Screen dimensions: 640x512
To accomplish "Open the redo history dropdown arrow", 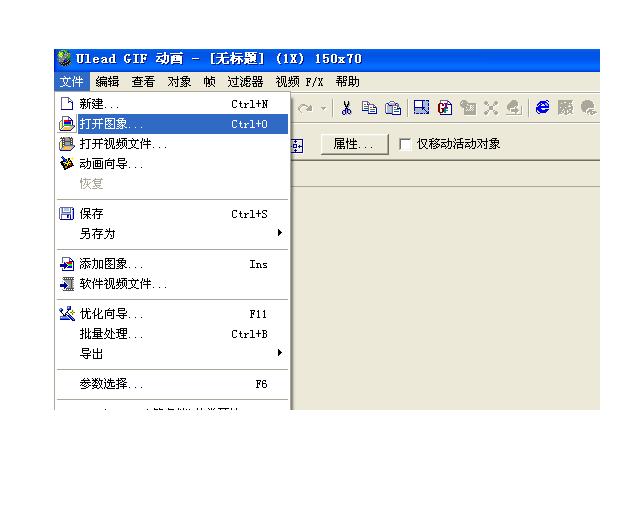I will (323, 108).
